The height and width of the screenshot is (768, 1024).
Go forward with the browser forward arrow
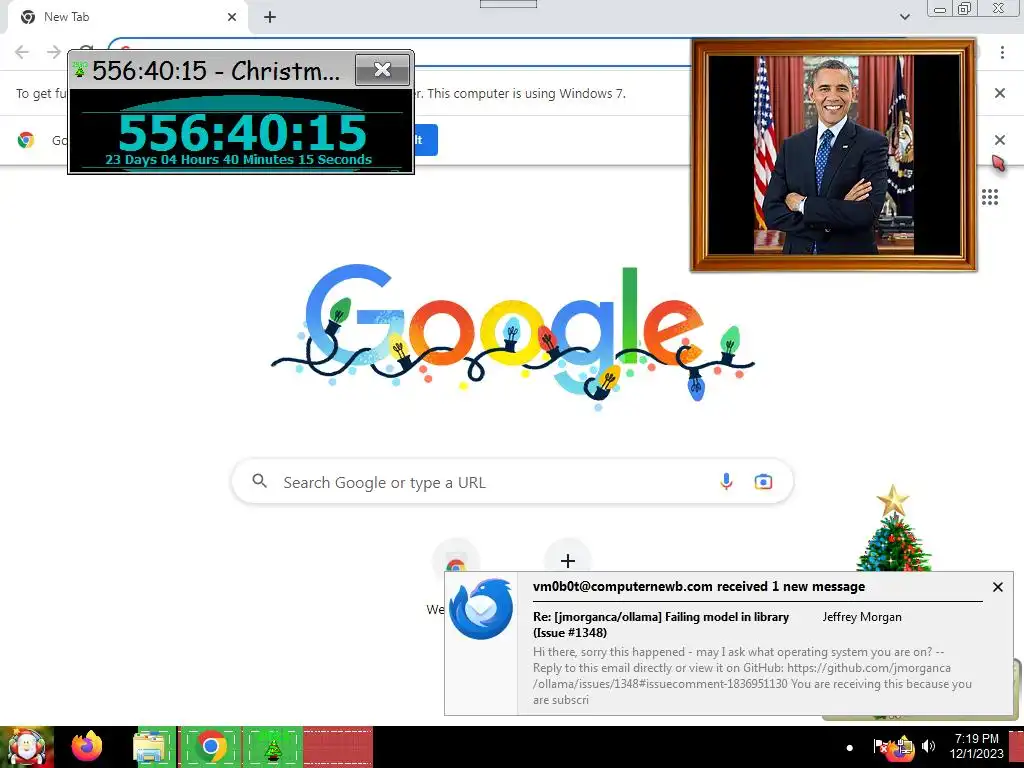pyautogui.click(x=54, y=52)
